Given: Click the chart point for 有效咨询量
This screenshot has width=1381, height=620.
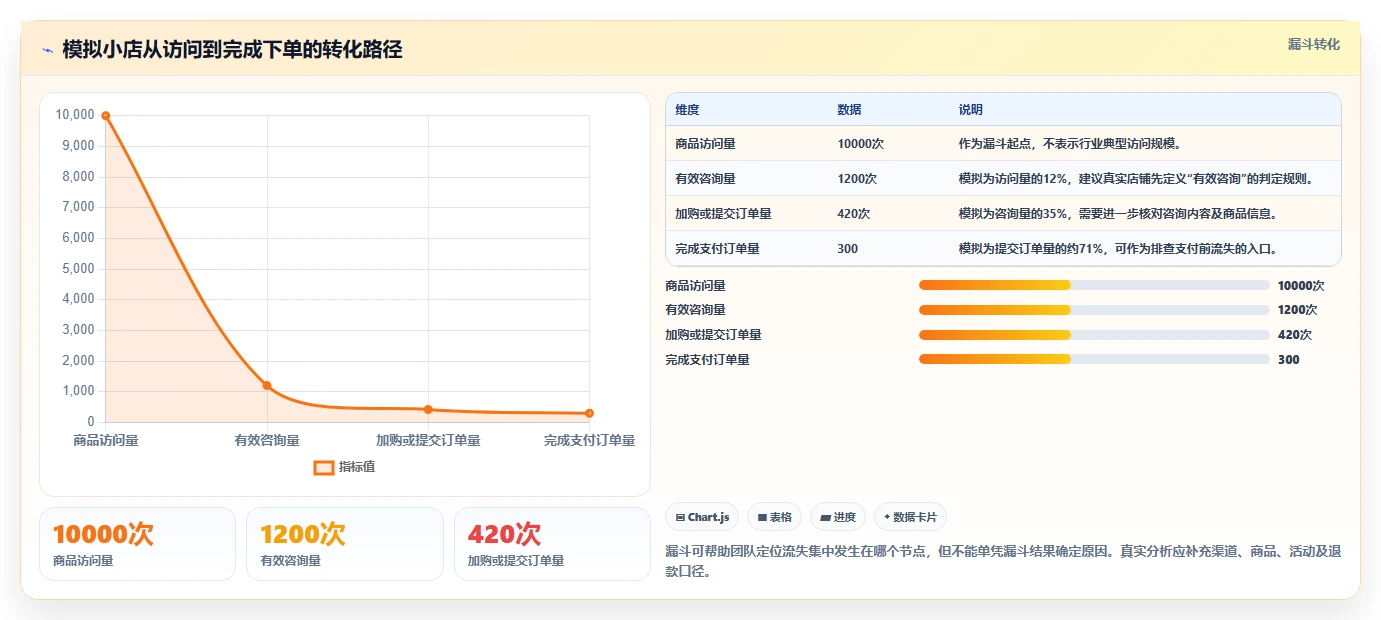Looking at the screenshot, I should [x=267, y=385].
